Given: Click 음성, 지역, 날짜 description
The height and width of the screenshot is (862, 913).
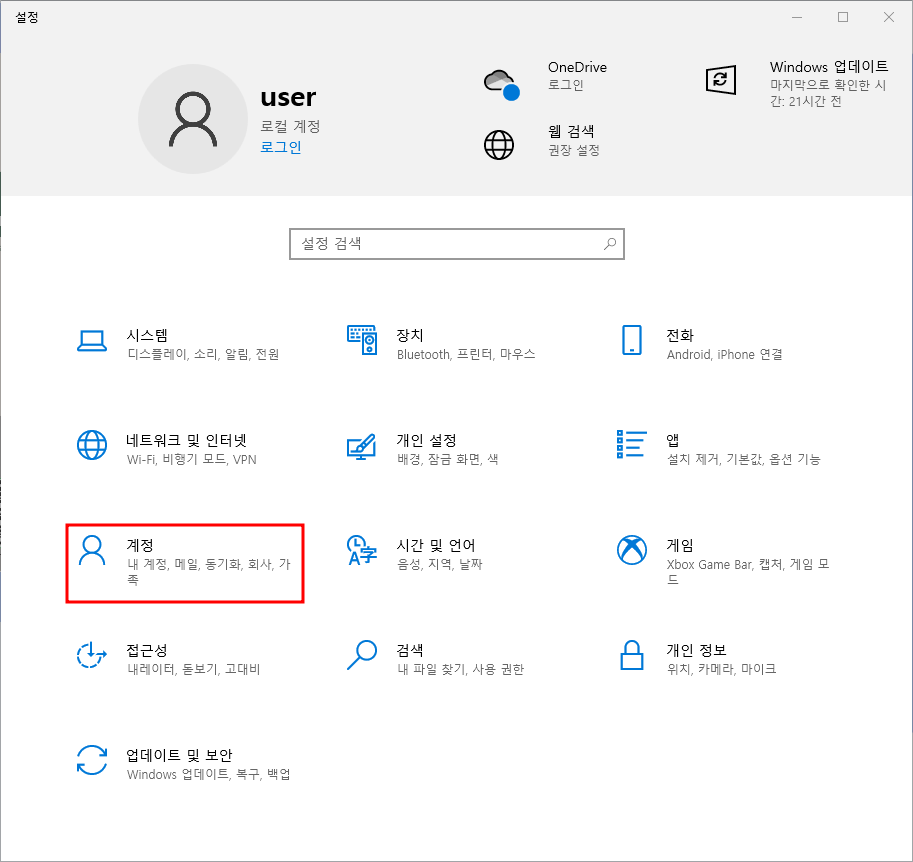Looking at the screenshot, I should 440,564.
